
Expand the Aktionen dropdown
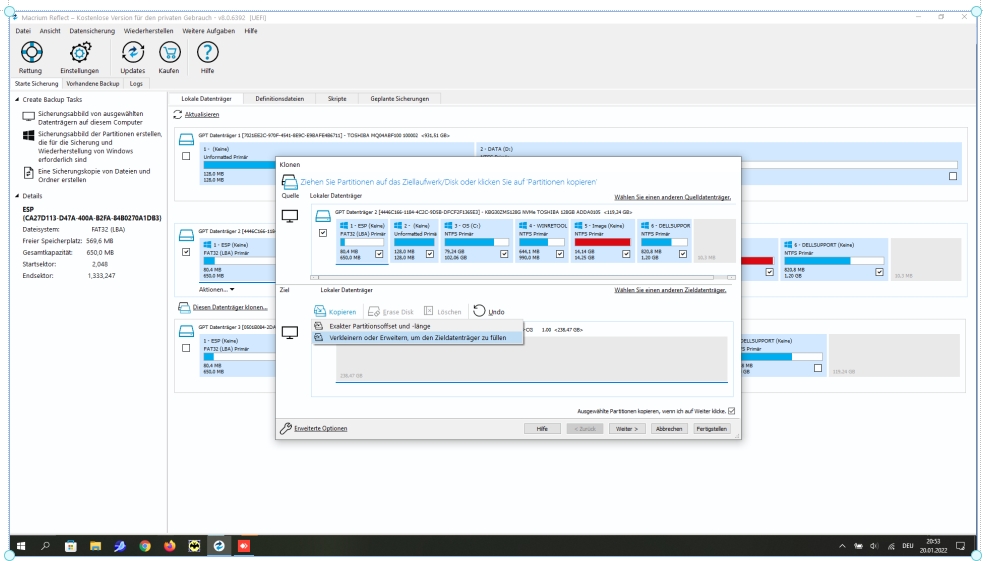[x=216, y=290]
